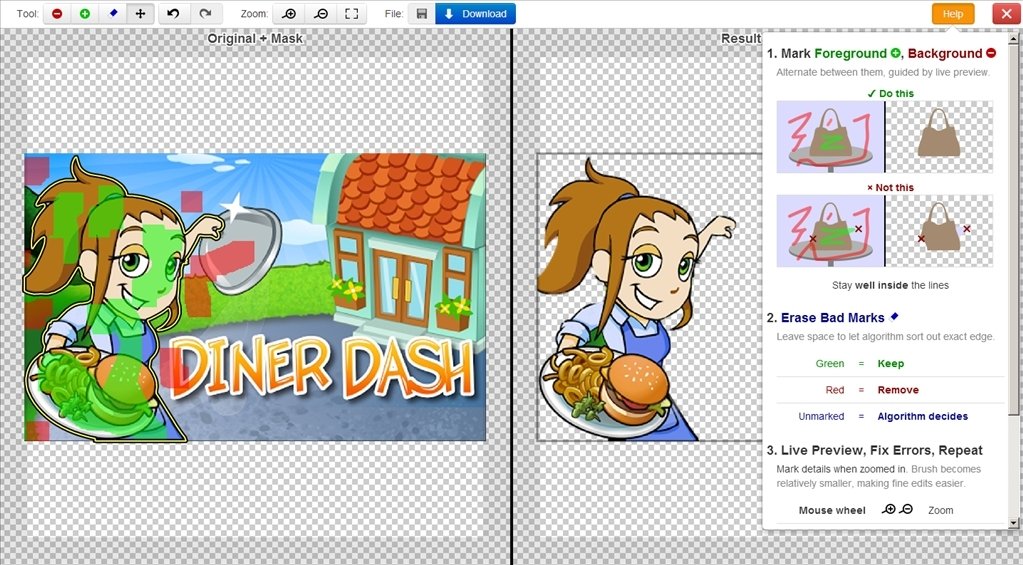
Task: Click the 'Mouse wheel' label
Action: tap(832, 510)
